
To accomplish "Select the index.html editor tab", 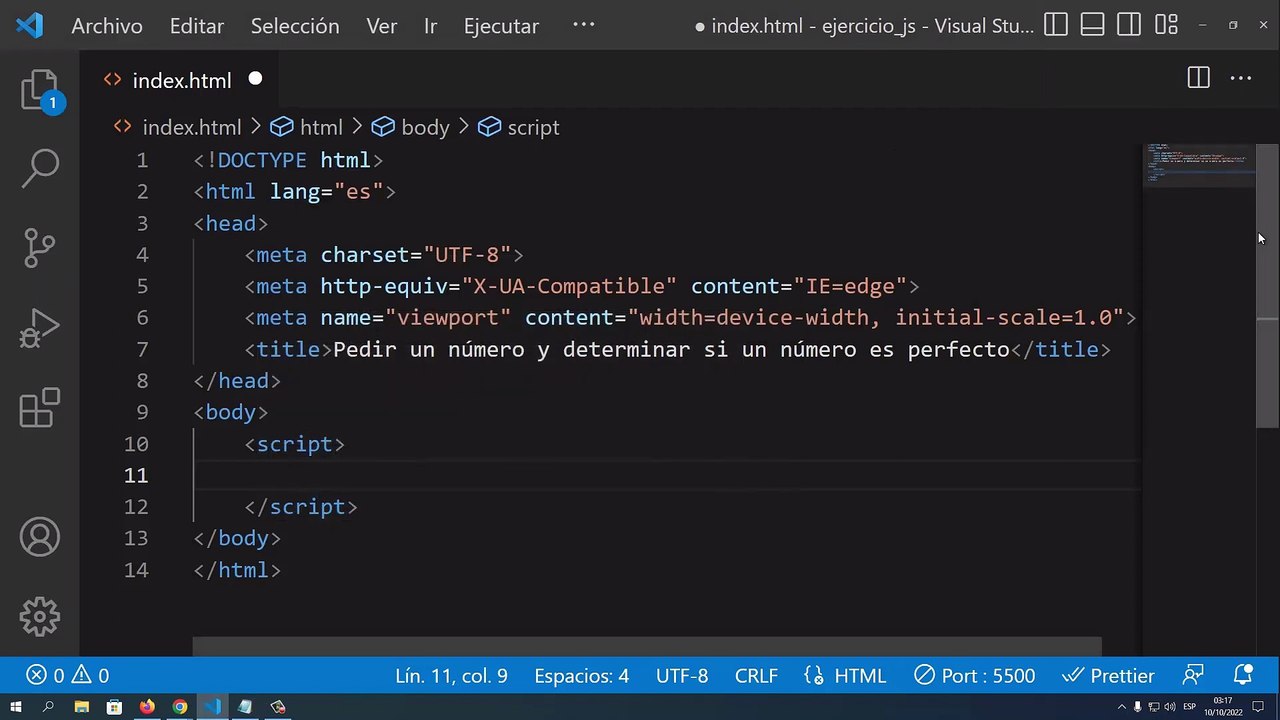I will [182, 80].
